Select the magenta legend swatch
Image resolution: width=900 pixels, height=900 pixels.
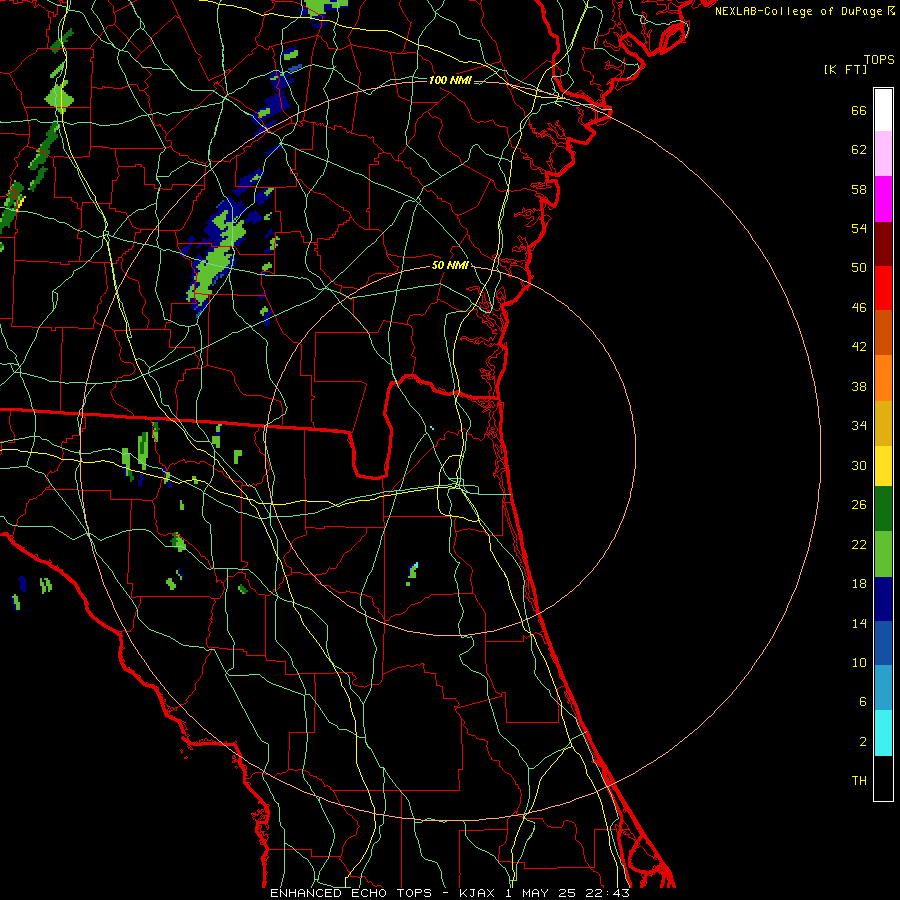(883, 199)
